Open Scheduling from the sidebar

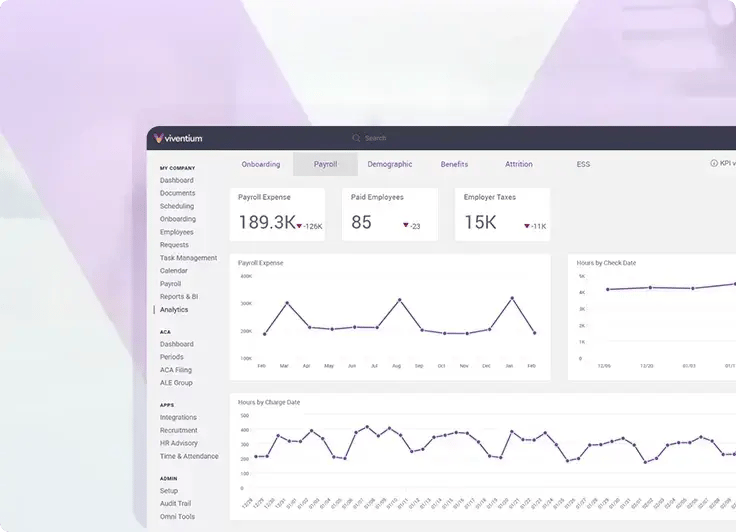(x=177, y=206)
